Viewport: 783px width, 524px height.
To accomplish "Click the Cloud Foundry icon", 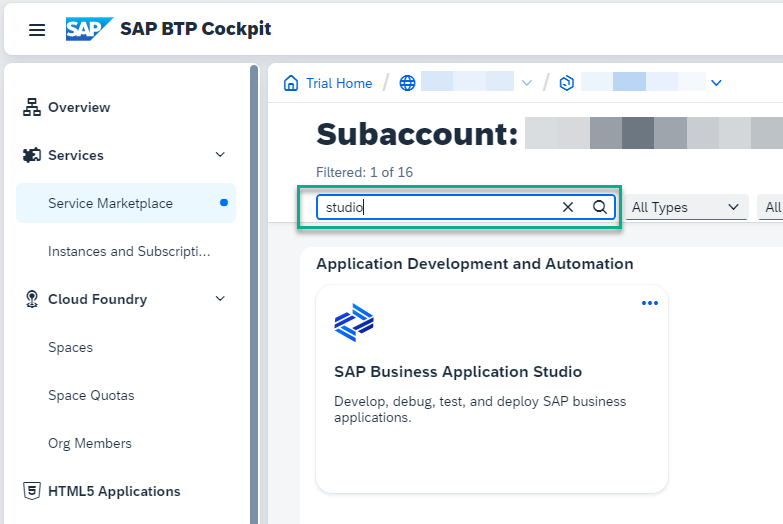I will pyautogui.click(x=32, y=299).
